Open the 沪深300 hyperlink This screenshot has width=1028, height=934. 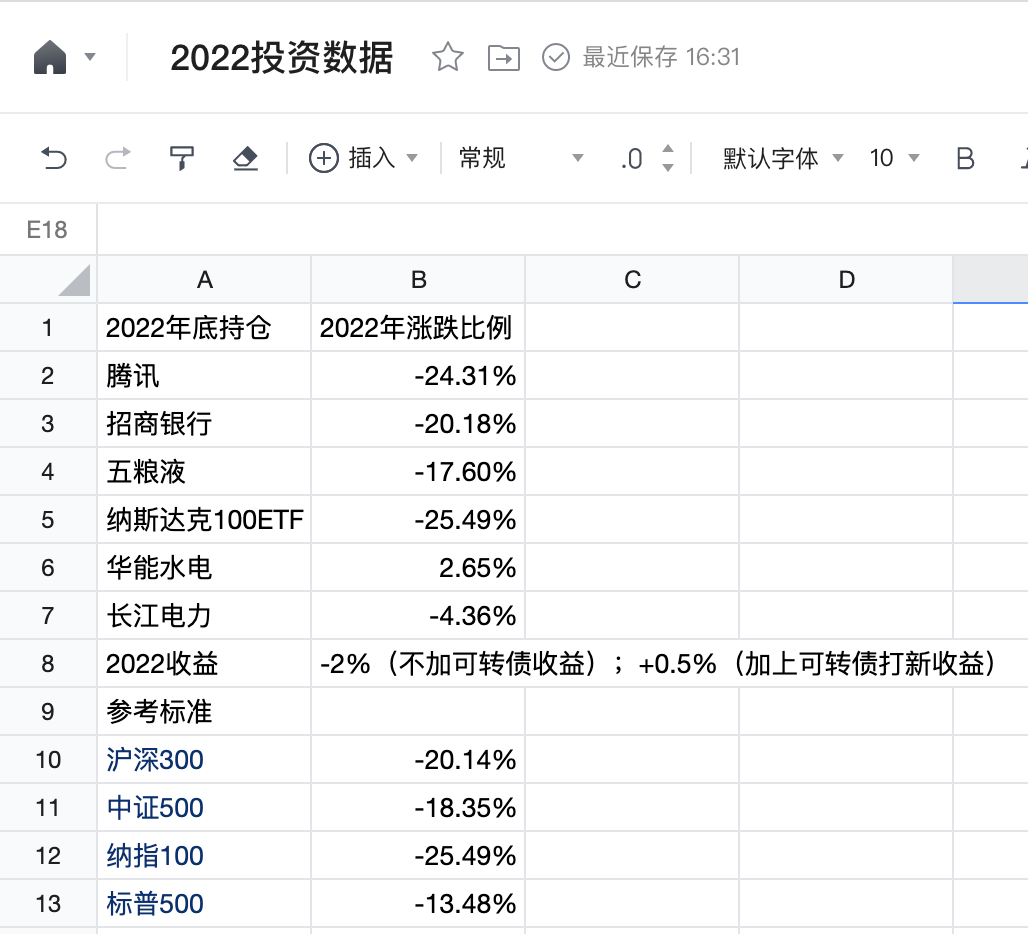coord(154,759)
